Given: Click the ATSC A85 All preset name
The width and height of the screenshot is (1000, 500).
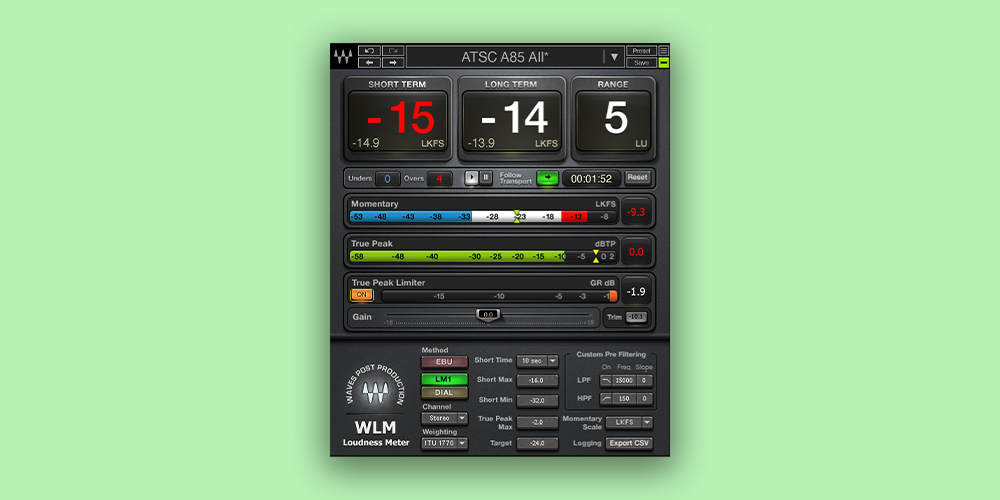Looking at the screenshot, I should (505, 57).
